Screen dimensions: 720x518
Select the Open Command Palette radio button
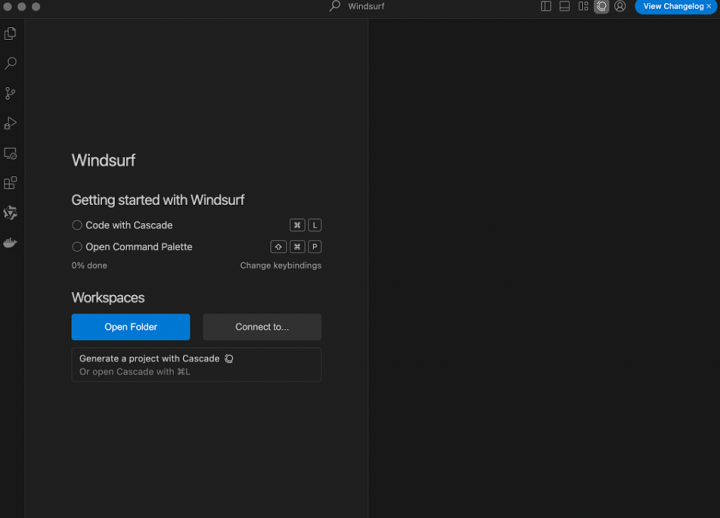(77, 247)
